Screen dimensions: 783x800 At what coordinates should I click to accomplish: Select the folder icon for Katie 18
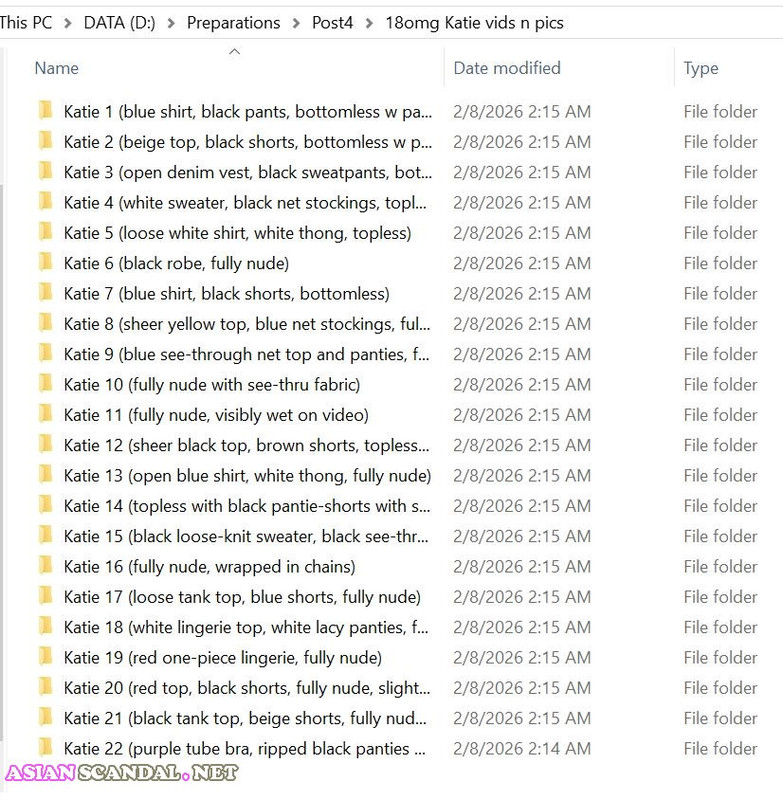45,626
